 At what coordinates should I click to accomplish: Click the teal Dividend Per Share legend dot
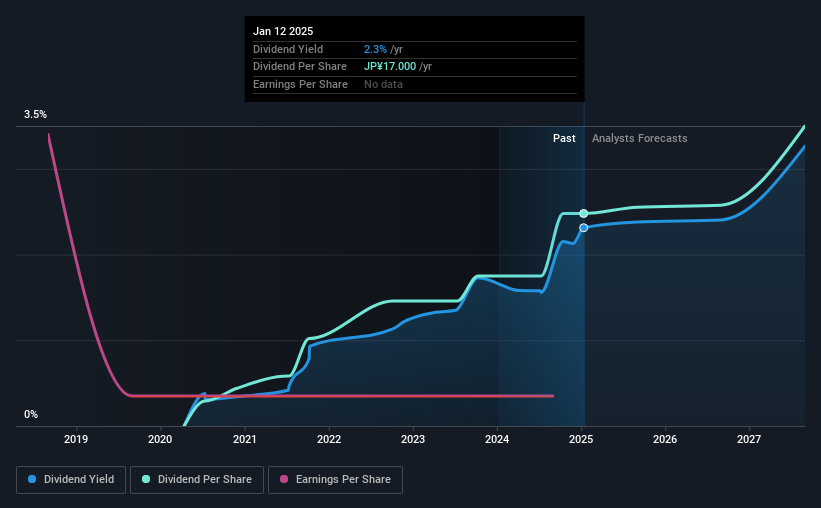pyautogui.click(x=146, y=479)
